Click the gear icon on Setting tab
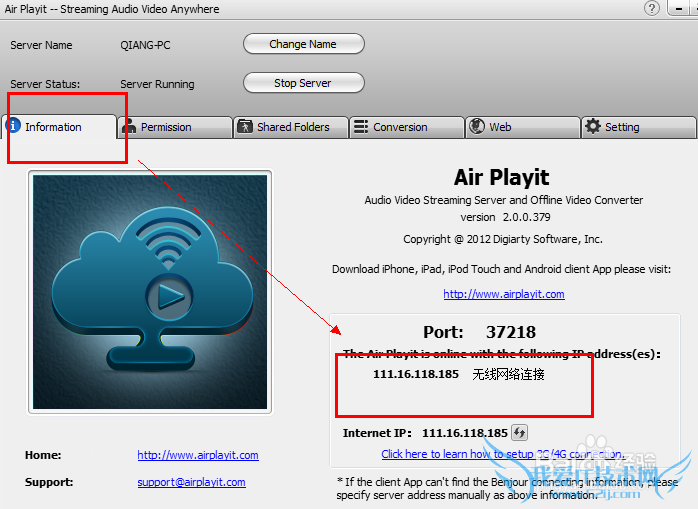The image size is (698, 509). 592,126
